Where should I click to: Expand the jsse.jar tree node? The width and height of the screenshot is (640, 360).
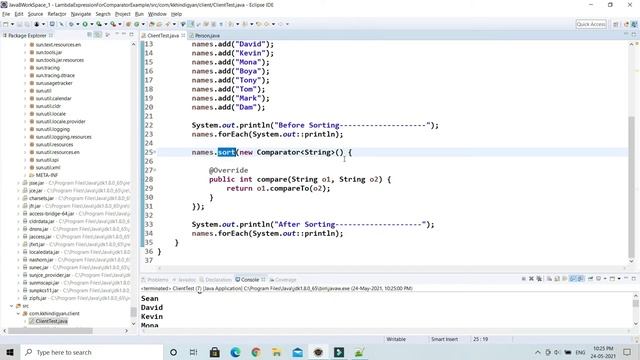pyautogui.click(x=18, y=183)
